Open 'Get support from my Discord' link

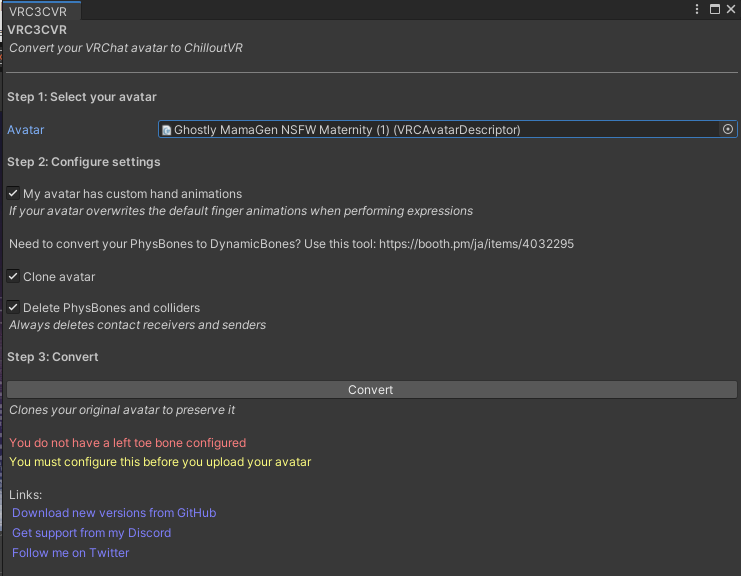(92, 533)
